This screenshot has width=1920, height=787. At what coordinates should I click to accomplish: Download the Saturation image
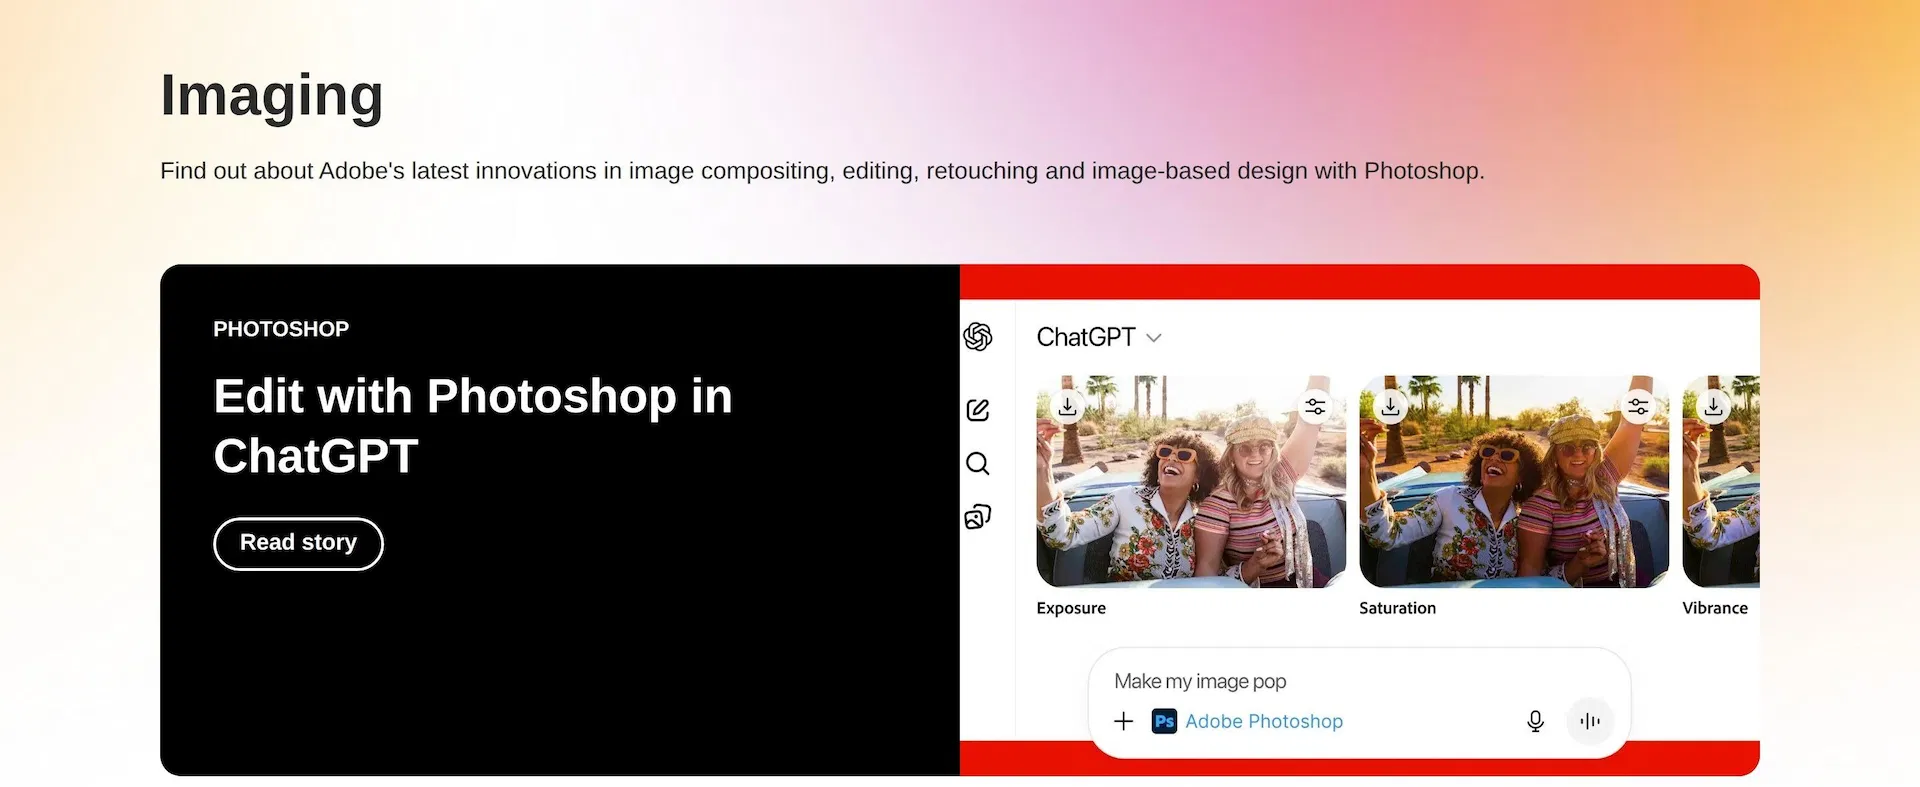point(1391,407)
